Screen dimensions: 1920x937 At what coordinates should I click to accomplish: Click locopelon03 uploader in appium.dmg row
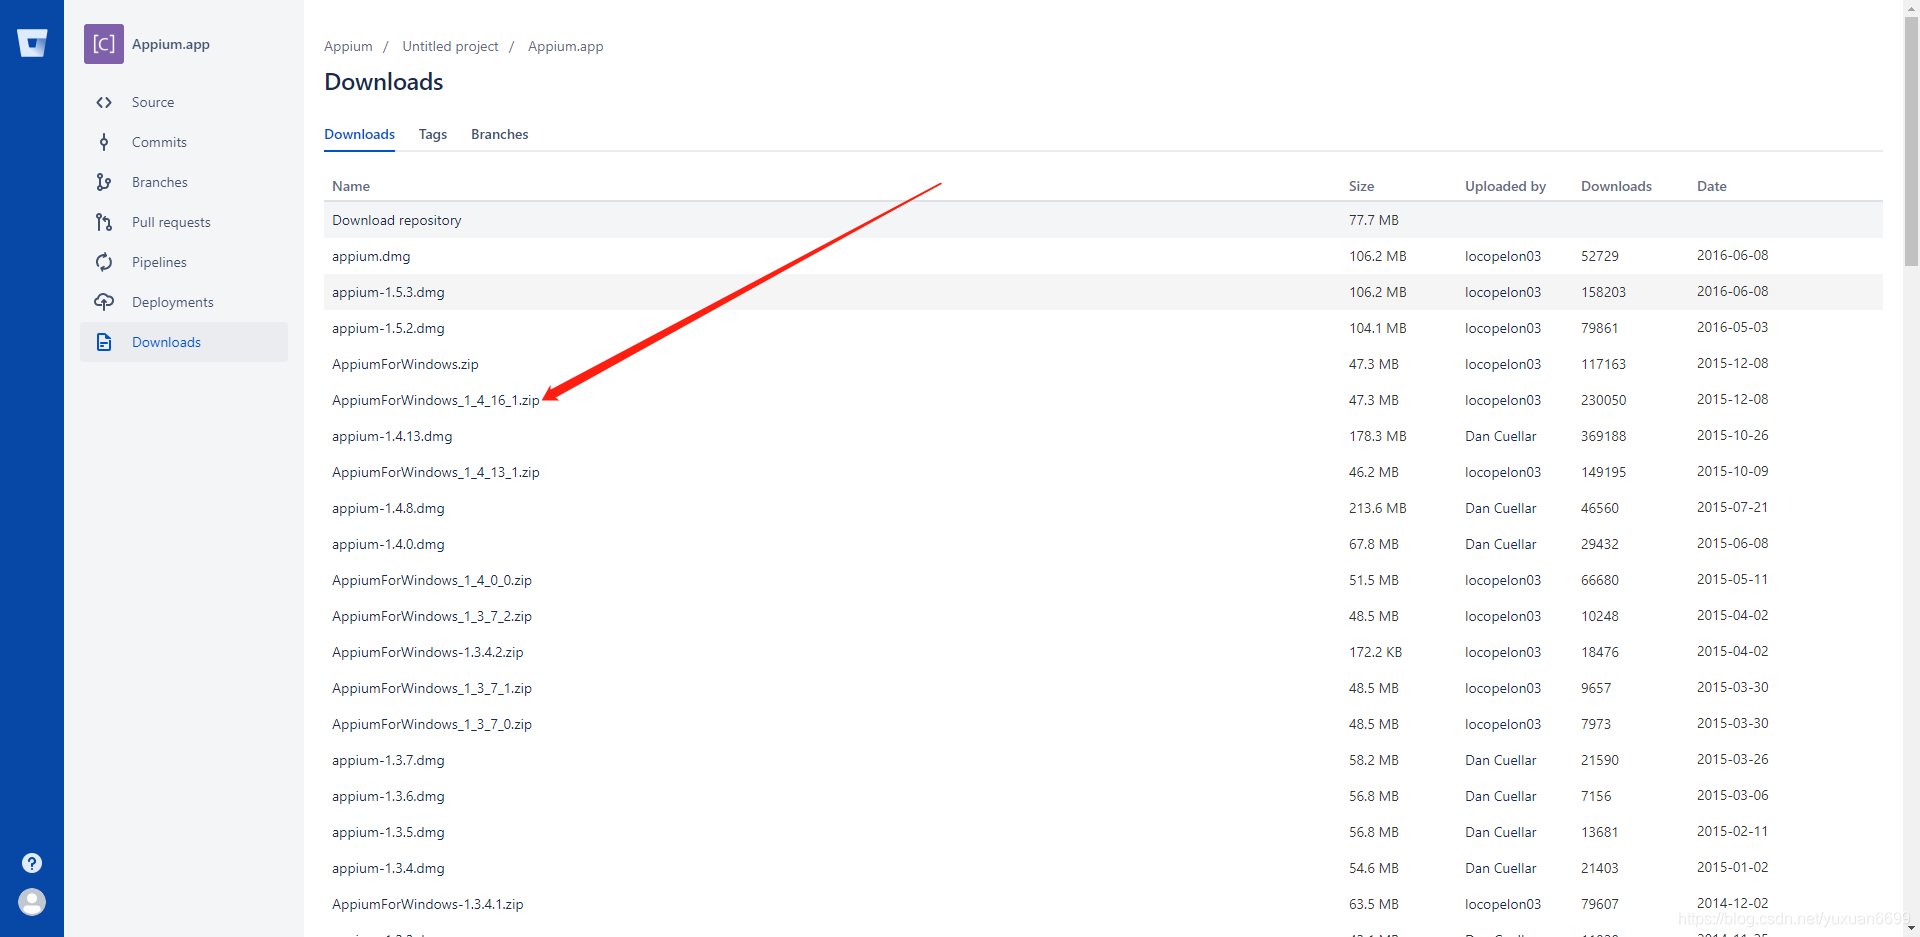click(1503, 256)
